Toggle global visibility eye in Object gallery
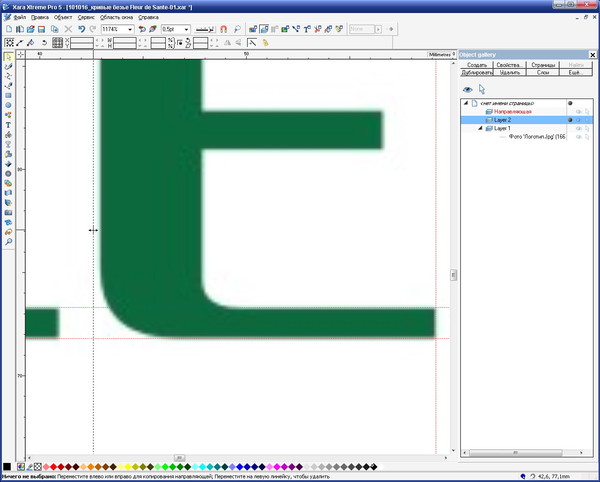 click(467, 90)
